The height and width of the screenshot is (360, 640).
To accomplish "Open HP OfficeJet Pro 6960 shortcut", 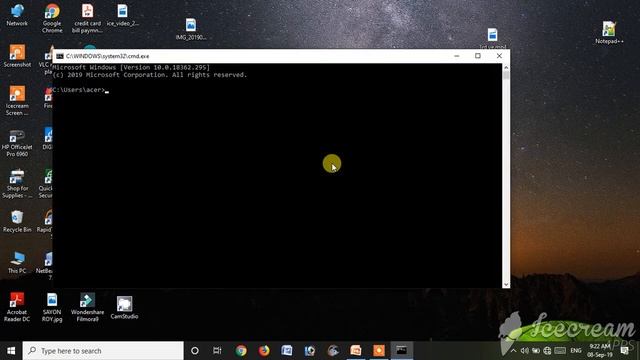I will tap(17, 143).
